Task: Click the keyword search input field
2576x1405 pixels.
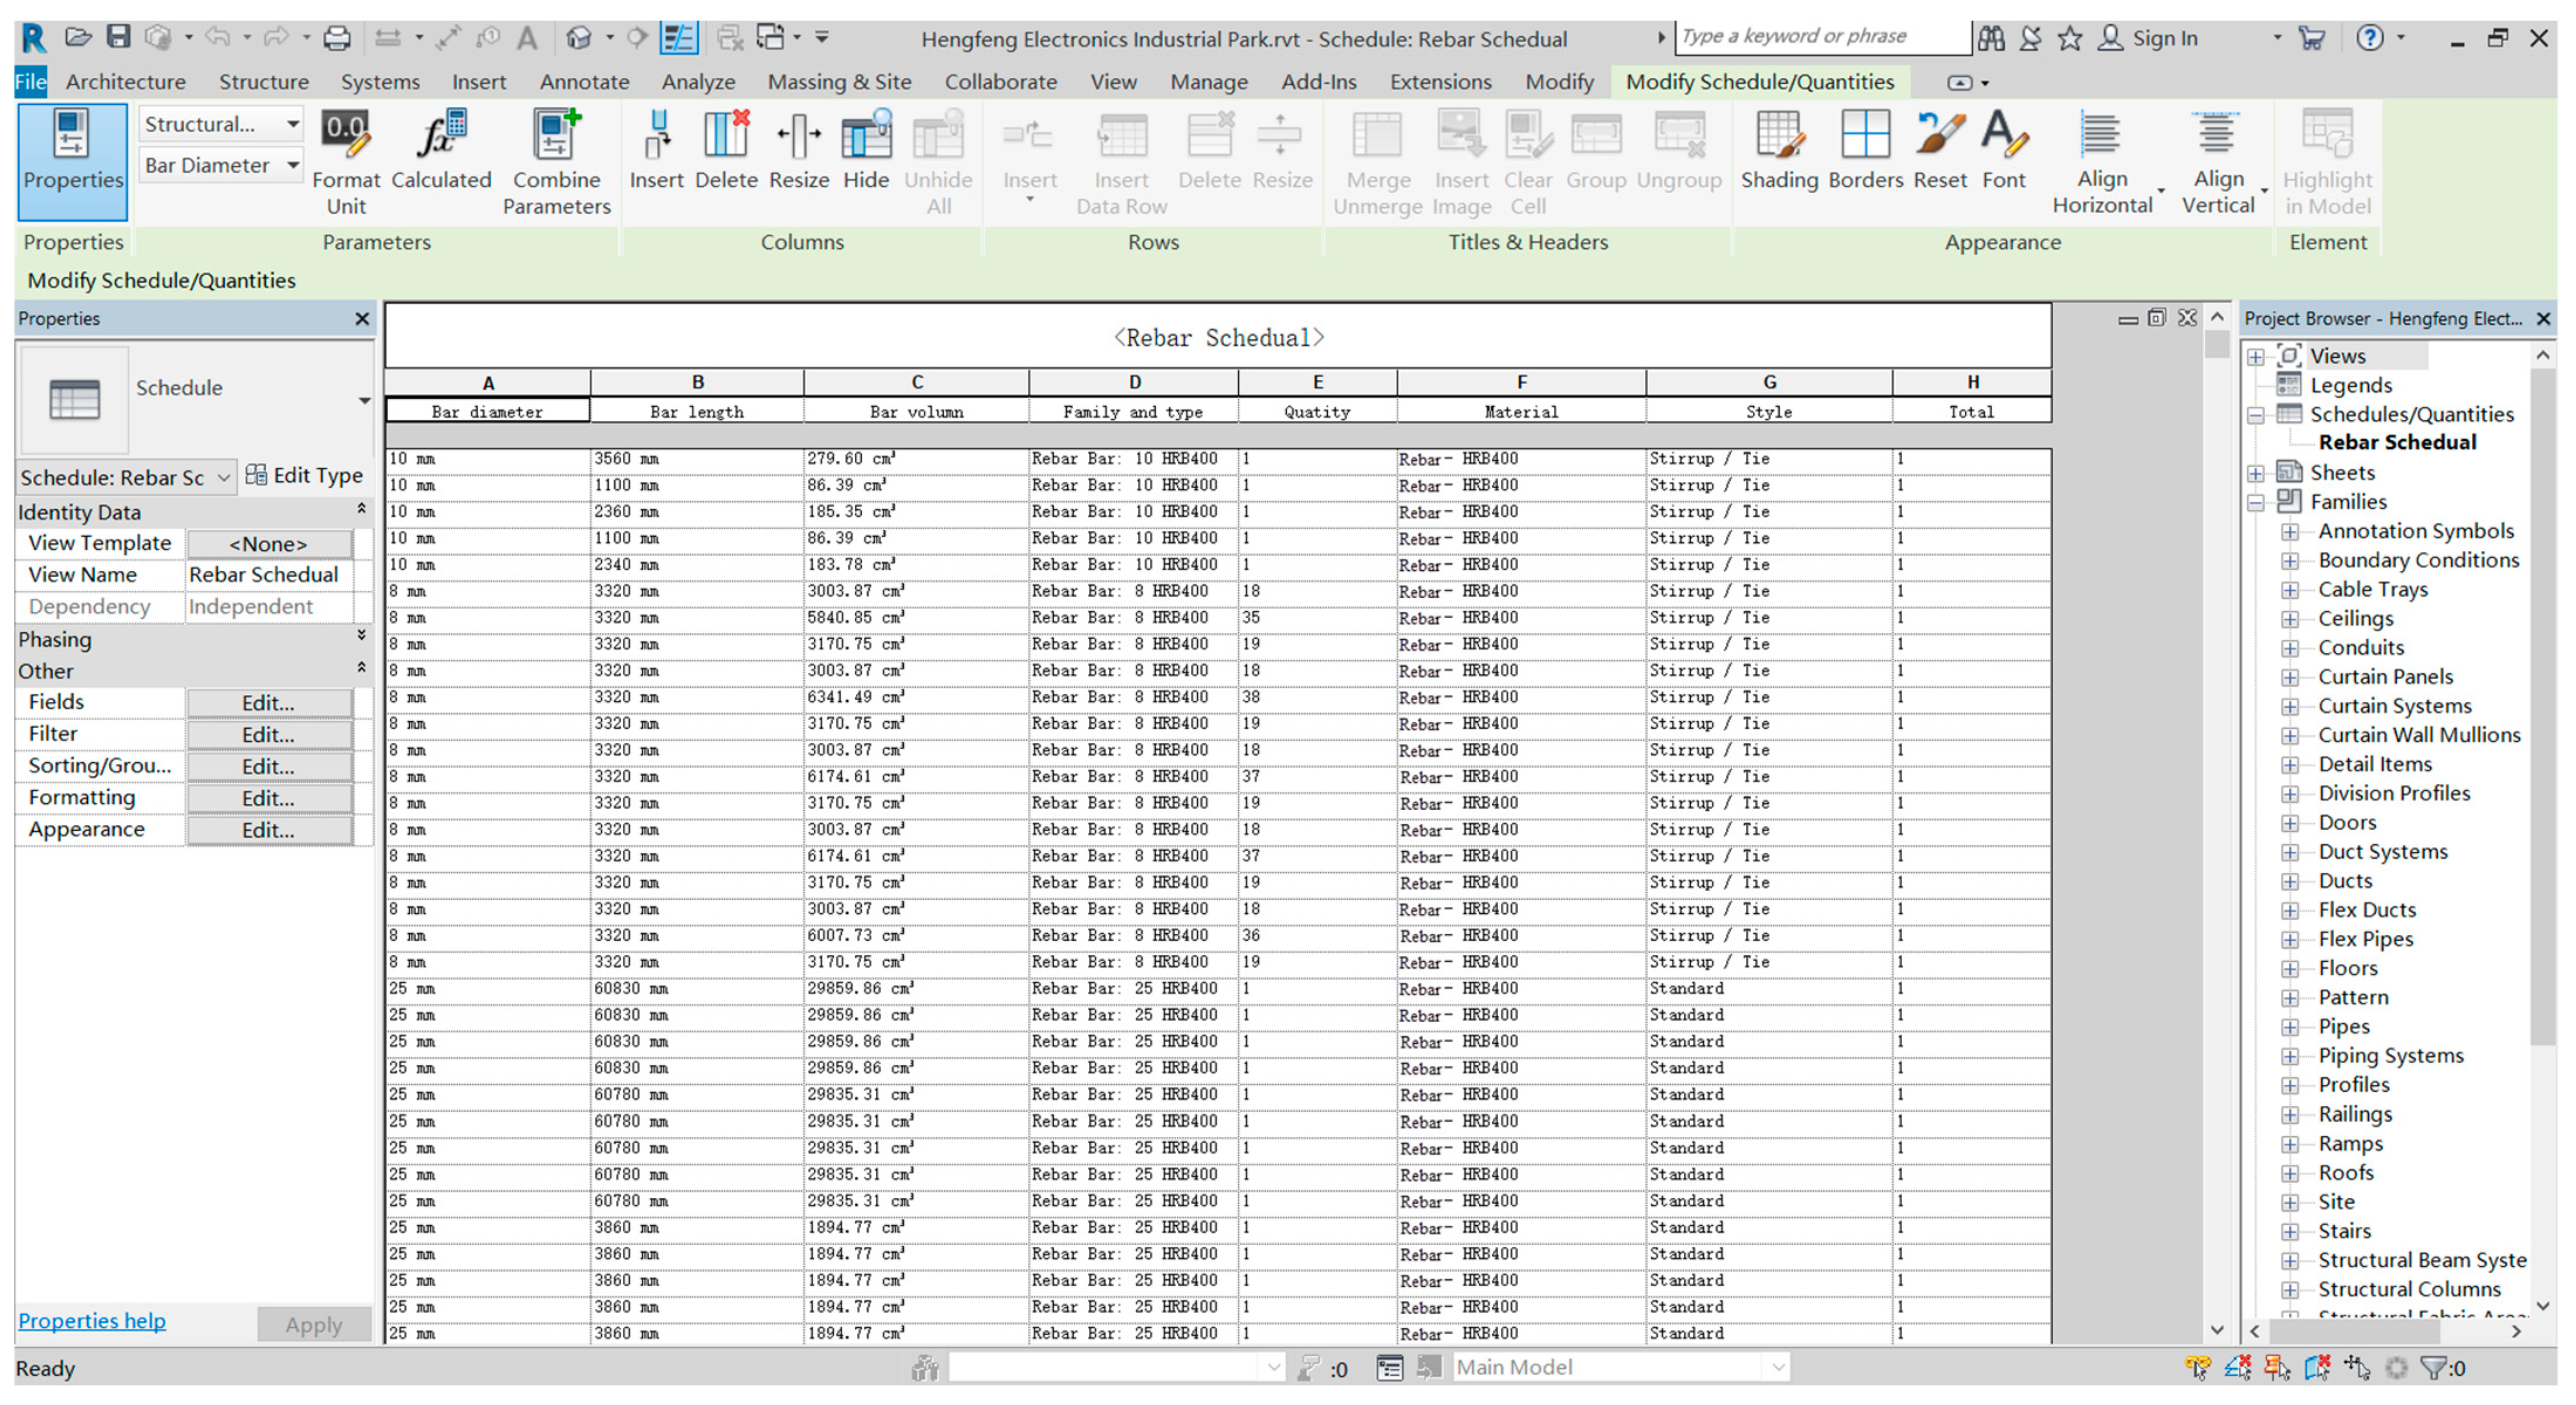Action: tap(1820, 37)
